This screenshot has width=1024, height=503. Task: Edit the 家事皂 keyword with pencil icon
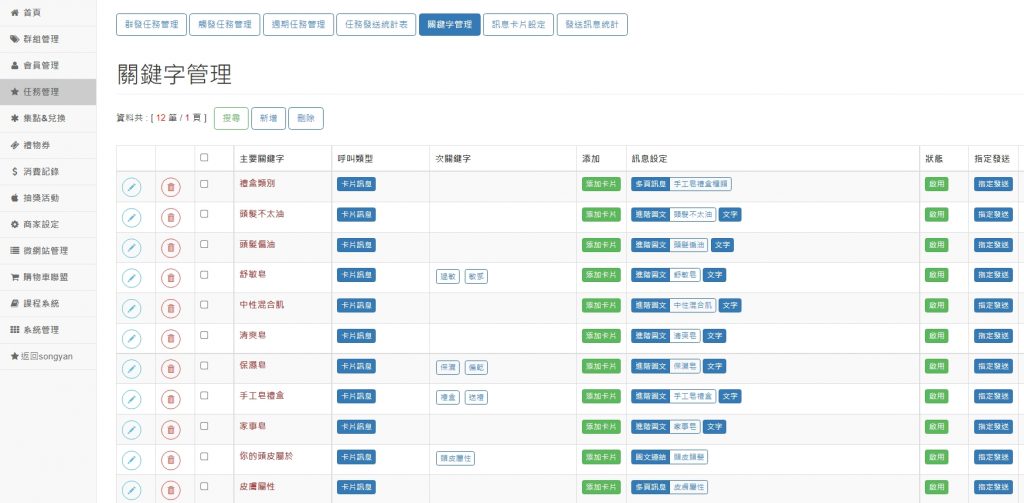132,428
